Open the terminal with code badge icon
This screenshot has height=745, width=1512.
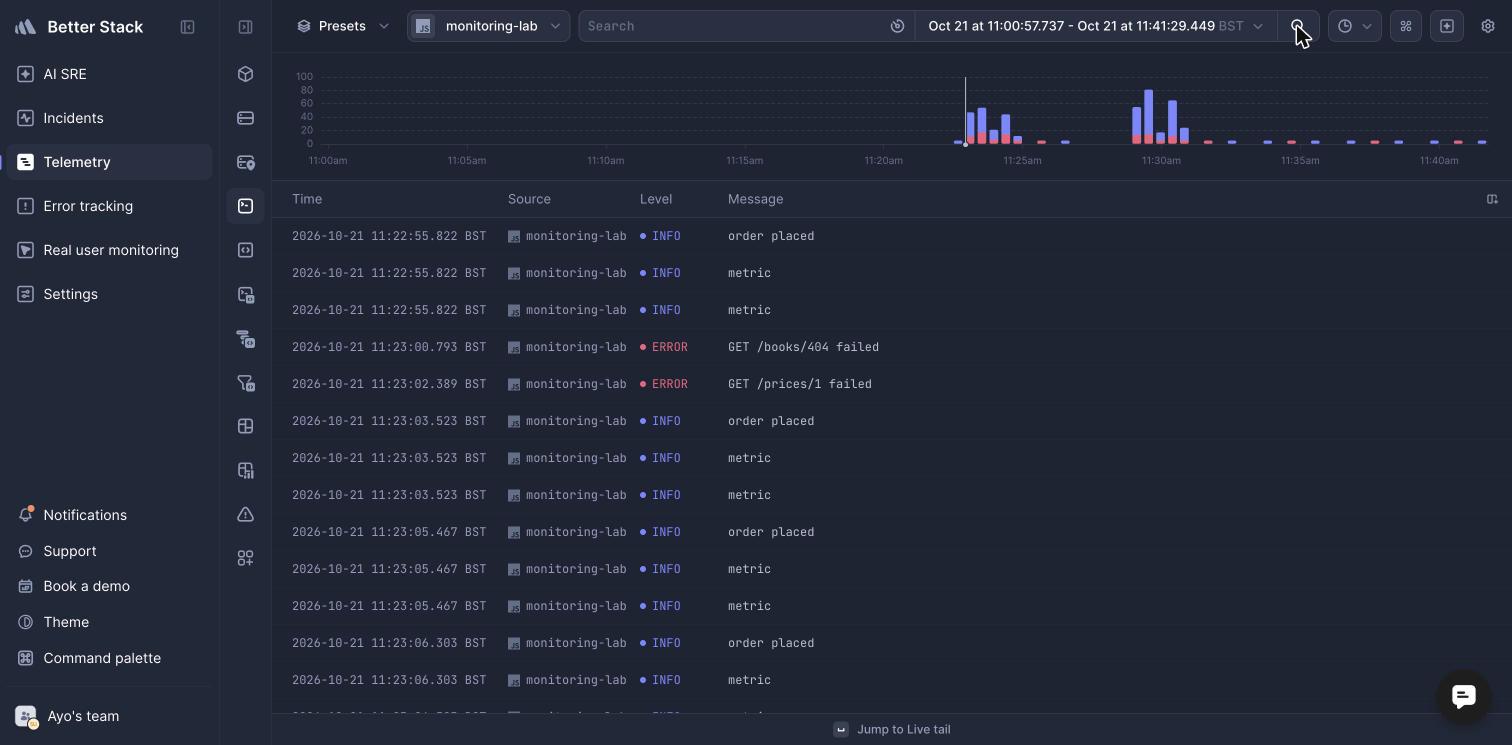[x=245, y=294]
